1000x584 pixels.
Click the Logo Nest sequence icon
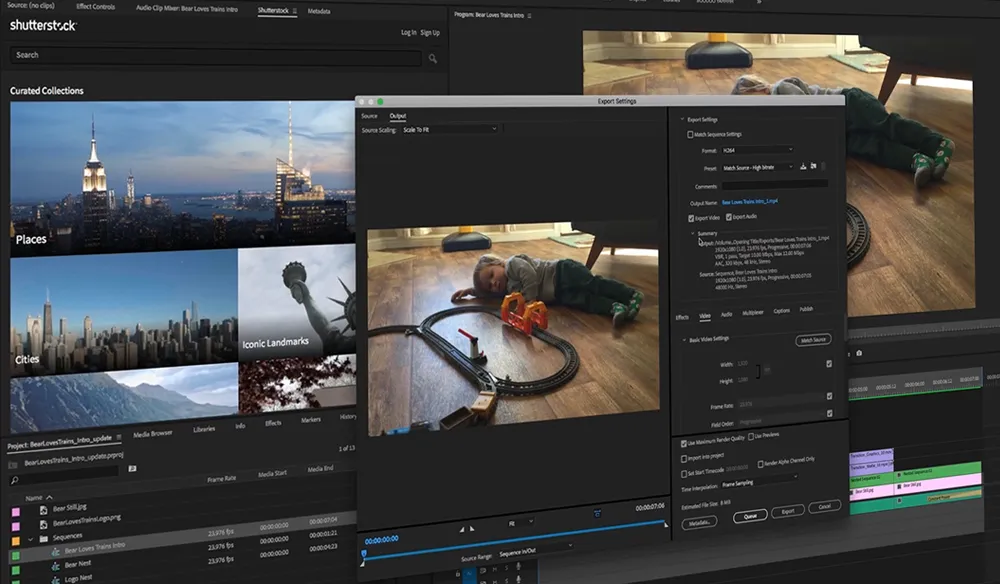click(x=55, y=580)
